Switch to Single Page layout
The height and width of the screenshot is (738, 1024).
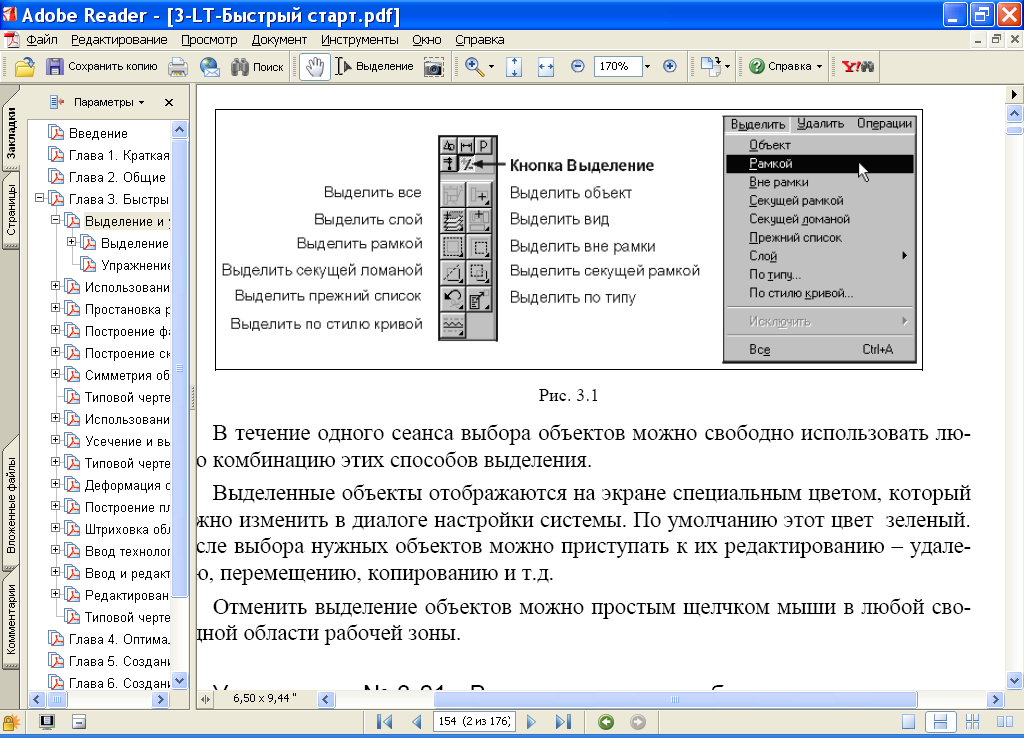908,722
